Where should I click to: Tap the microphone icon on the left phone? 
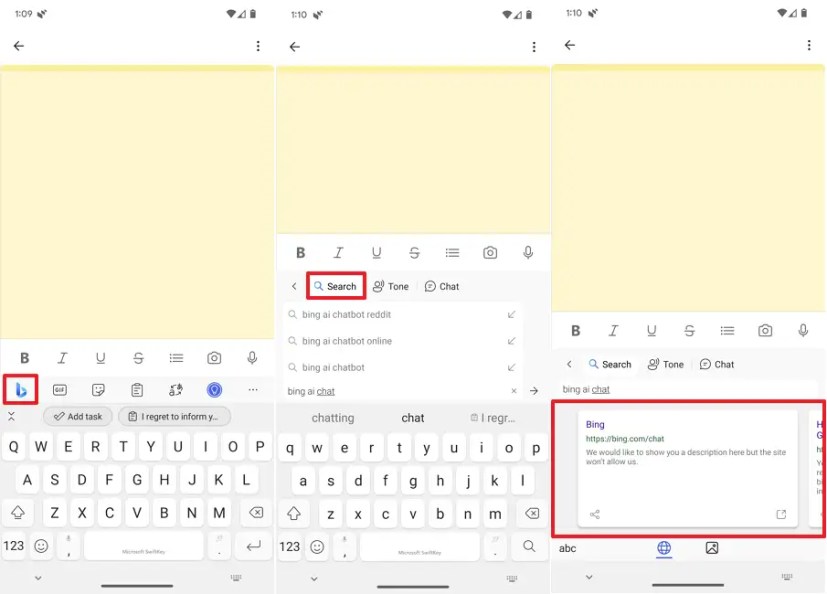pos(252,358)
